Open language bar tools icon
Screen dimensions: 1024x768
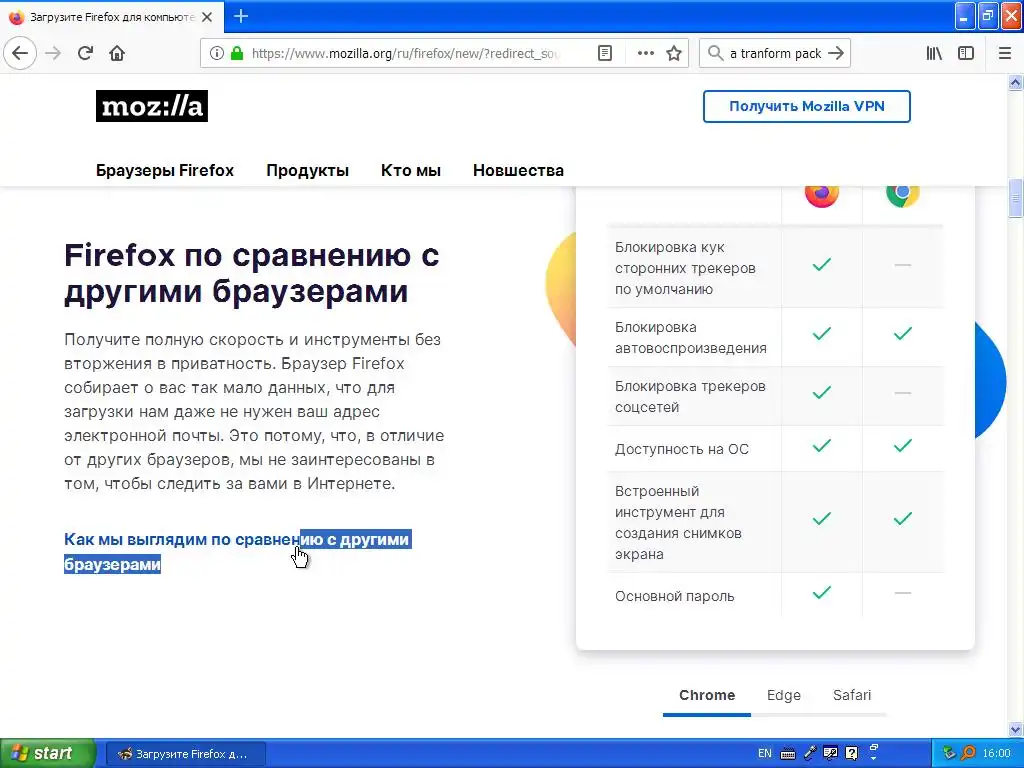pos(831,753)
